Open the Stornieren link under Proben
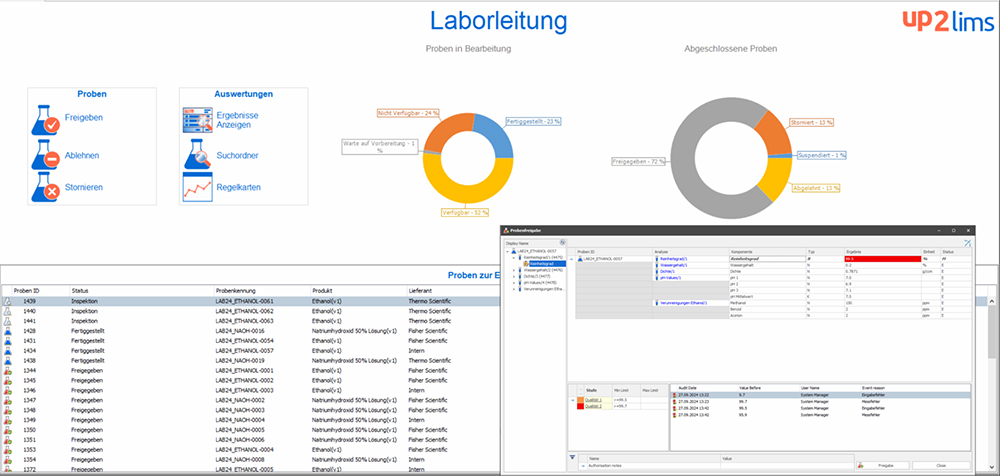1000x476 pixels. click(x=84, y=187)
